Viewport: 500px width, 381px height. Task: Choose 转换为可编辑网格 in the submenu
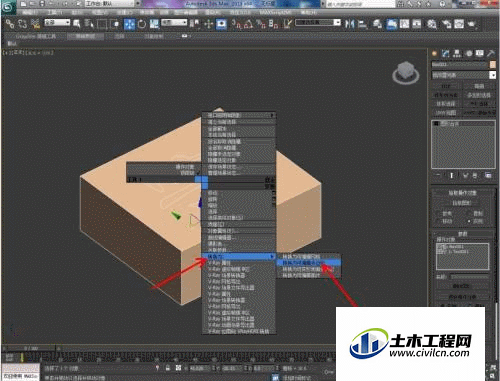(309, 257)
